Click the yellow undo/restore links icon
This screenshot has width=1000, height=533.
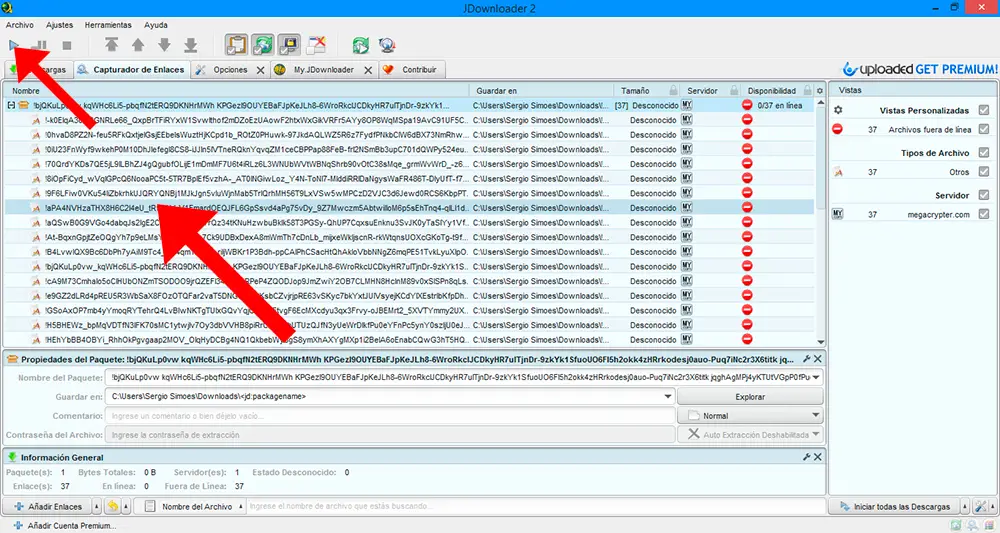[113, 507]
